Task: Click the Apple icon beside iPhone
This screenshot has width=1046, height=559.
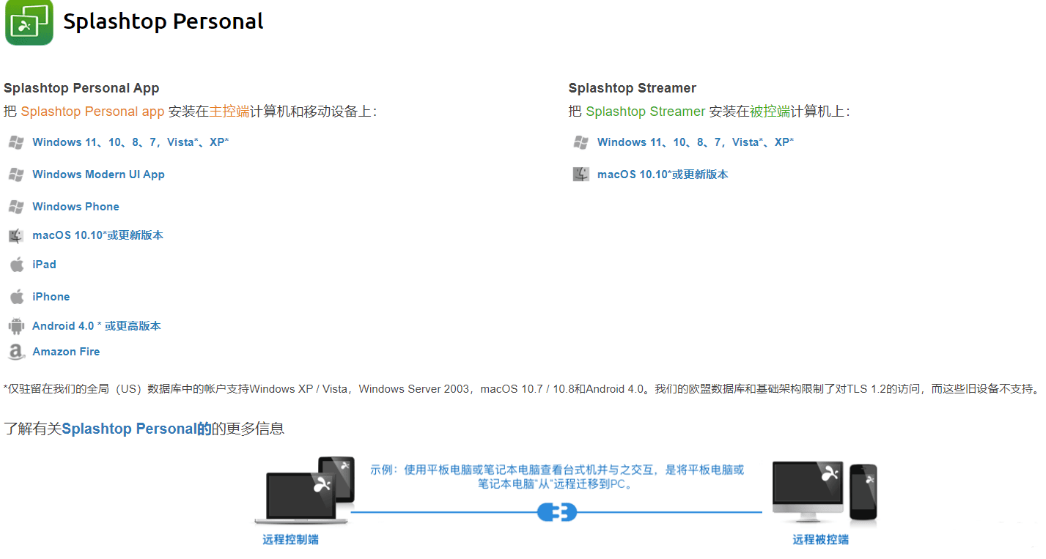Action: pyautogui.click(x=16, y=297)
